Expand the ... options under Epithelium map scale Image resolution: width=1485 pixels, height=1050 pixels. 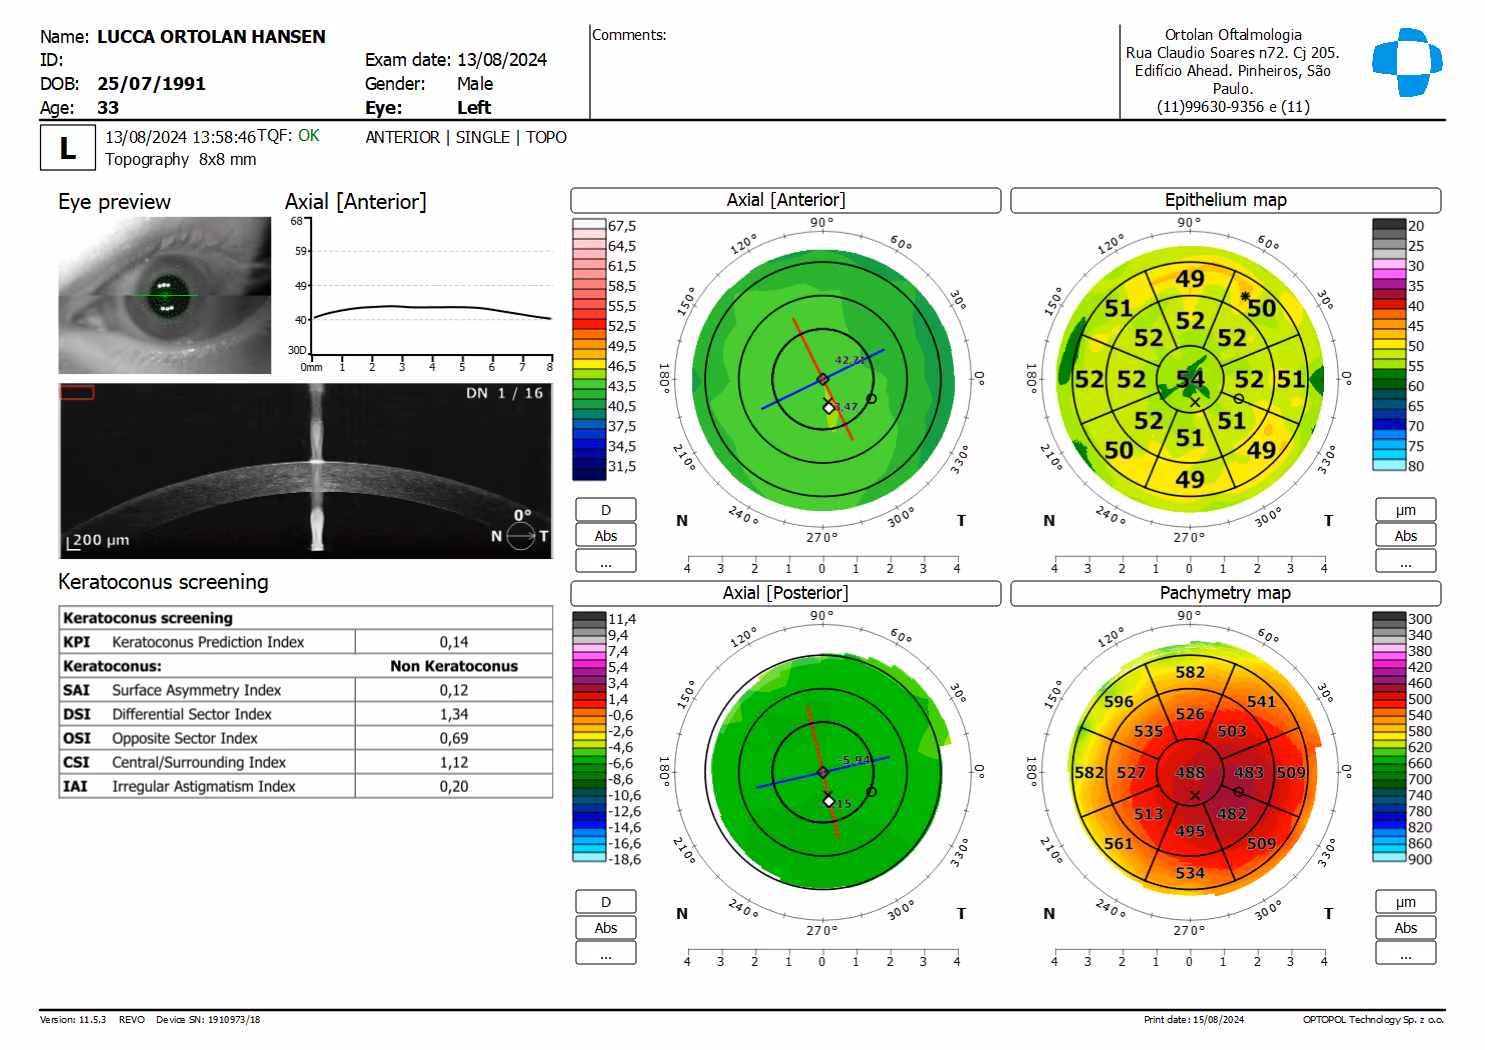(1405, 562)
